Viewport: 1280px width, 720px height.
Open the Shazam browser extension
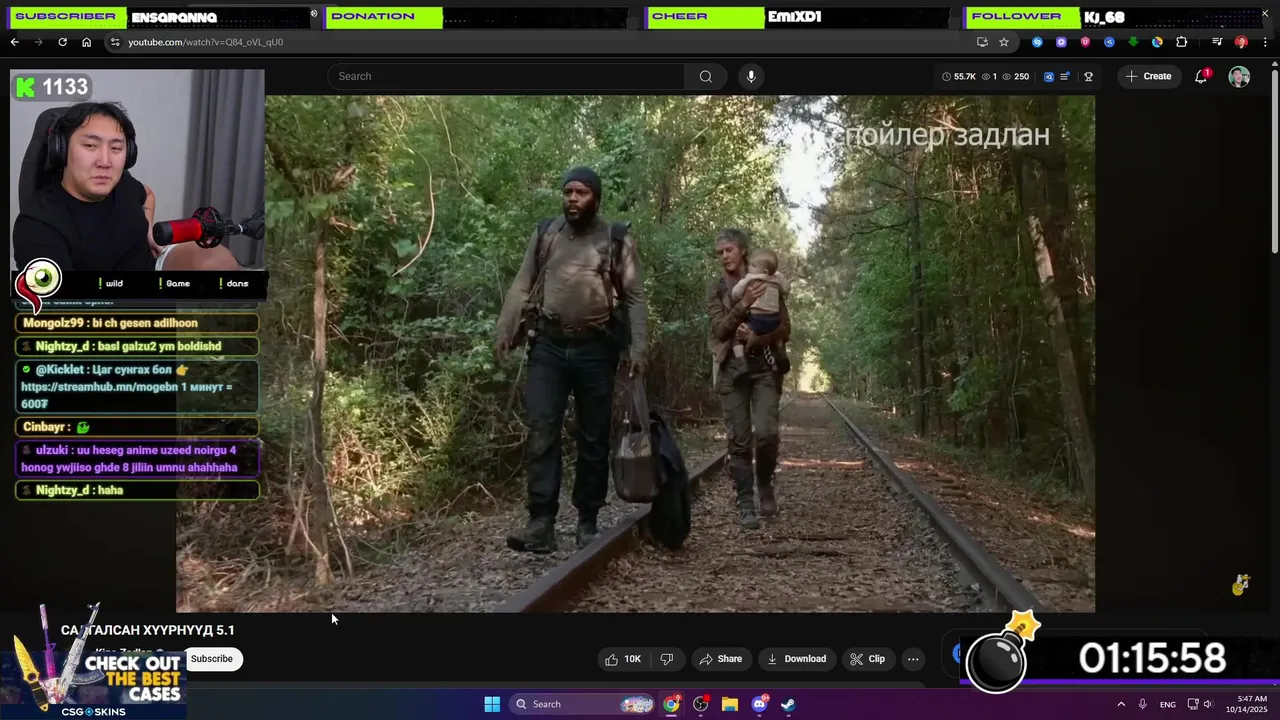coord(1037,42)
